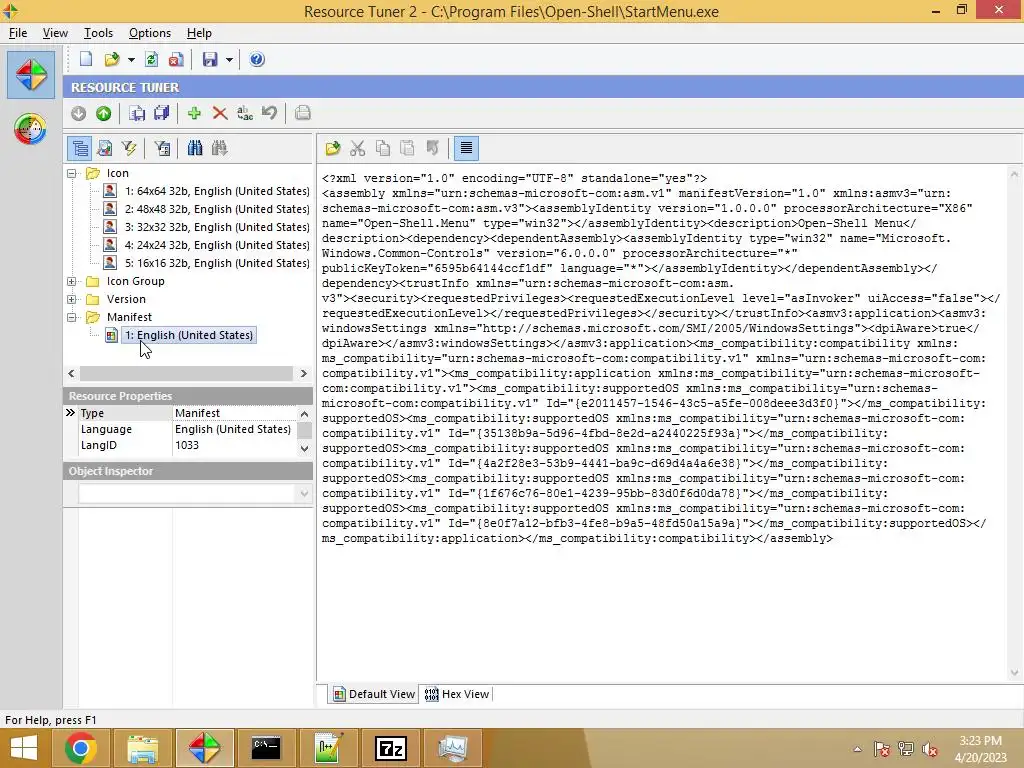Toggle word wrap with the lines icon
The image size is (1024, 768).
466,148
